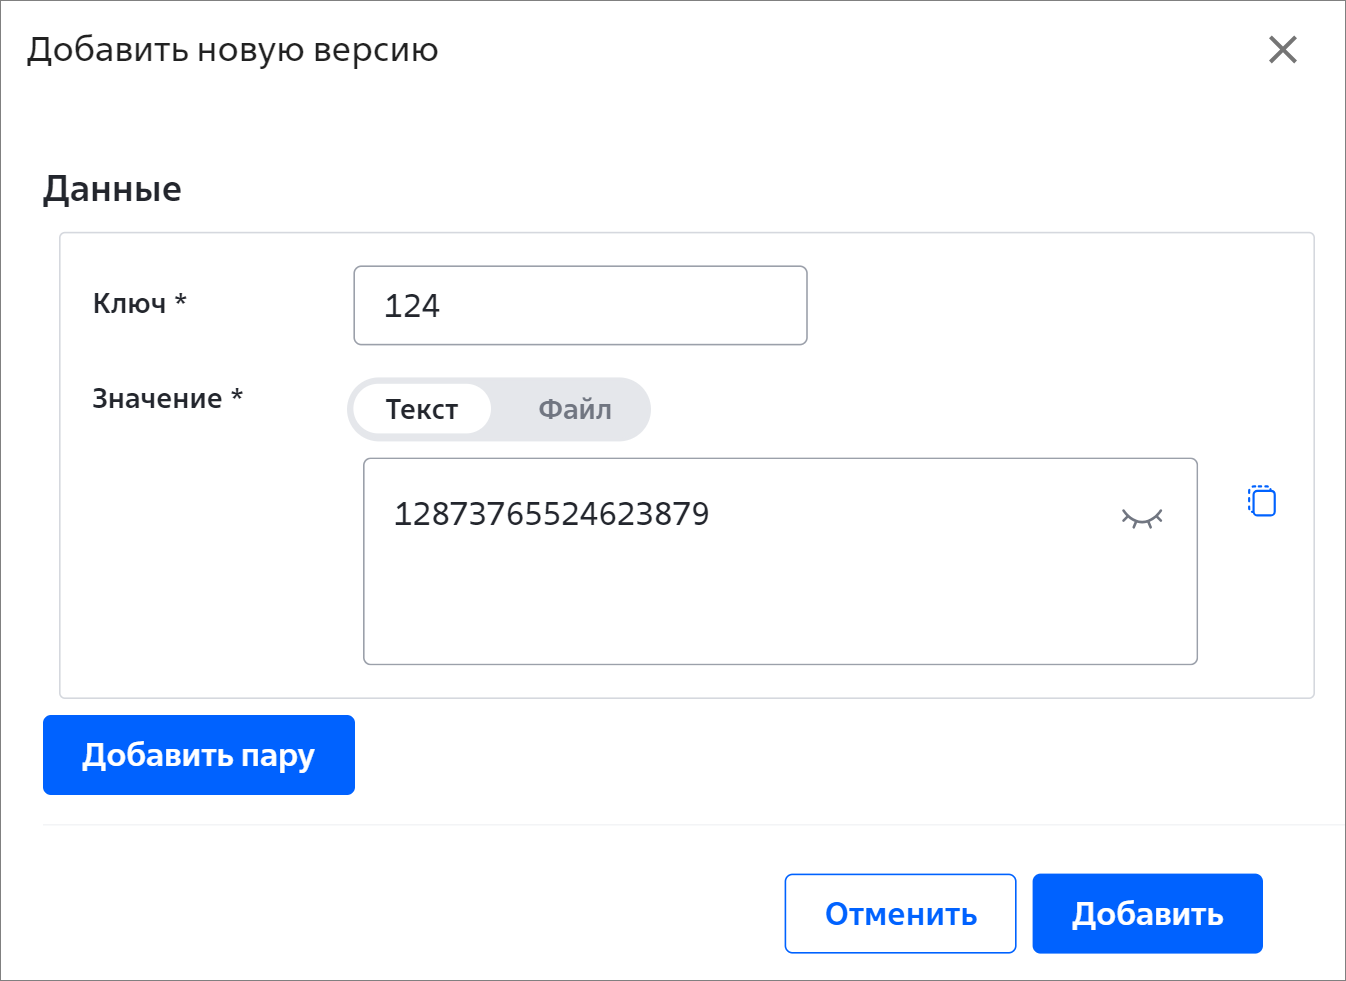Click the Значение * field label

click(x=168, y=398)
